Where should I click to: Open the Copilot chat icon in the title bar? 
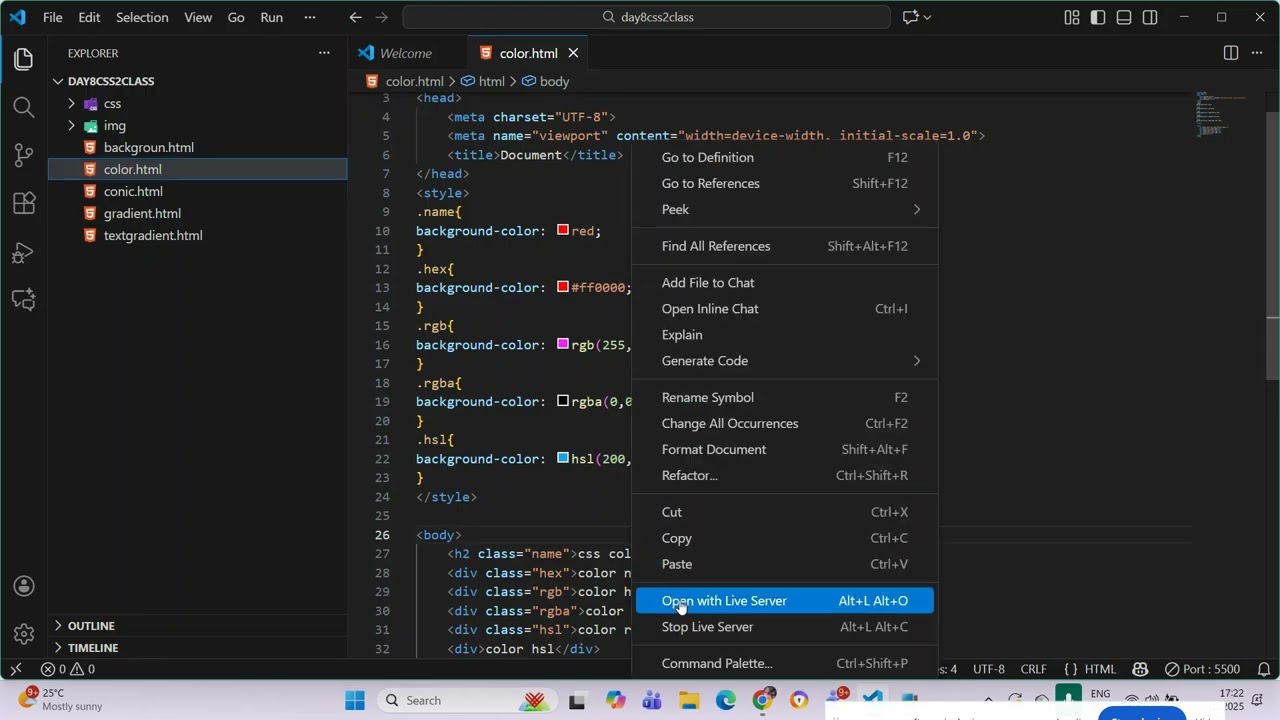(x=911, y=17)
